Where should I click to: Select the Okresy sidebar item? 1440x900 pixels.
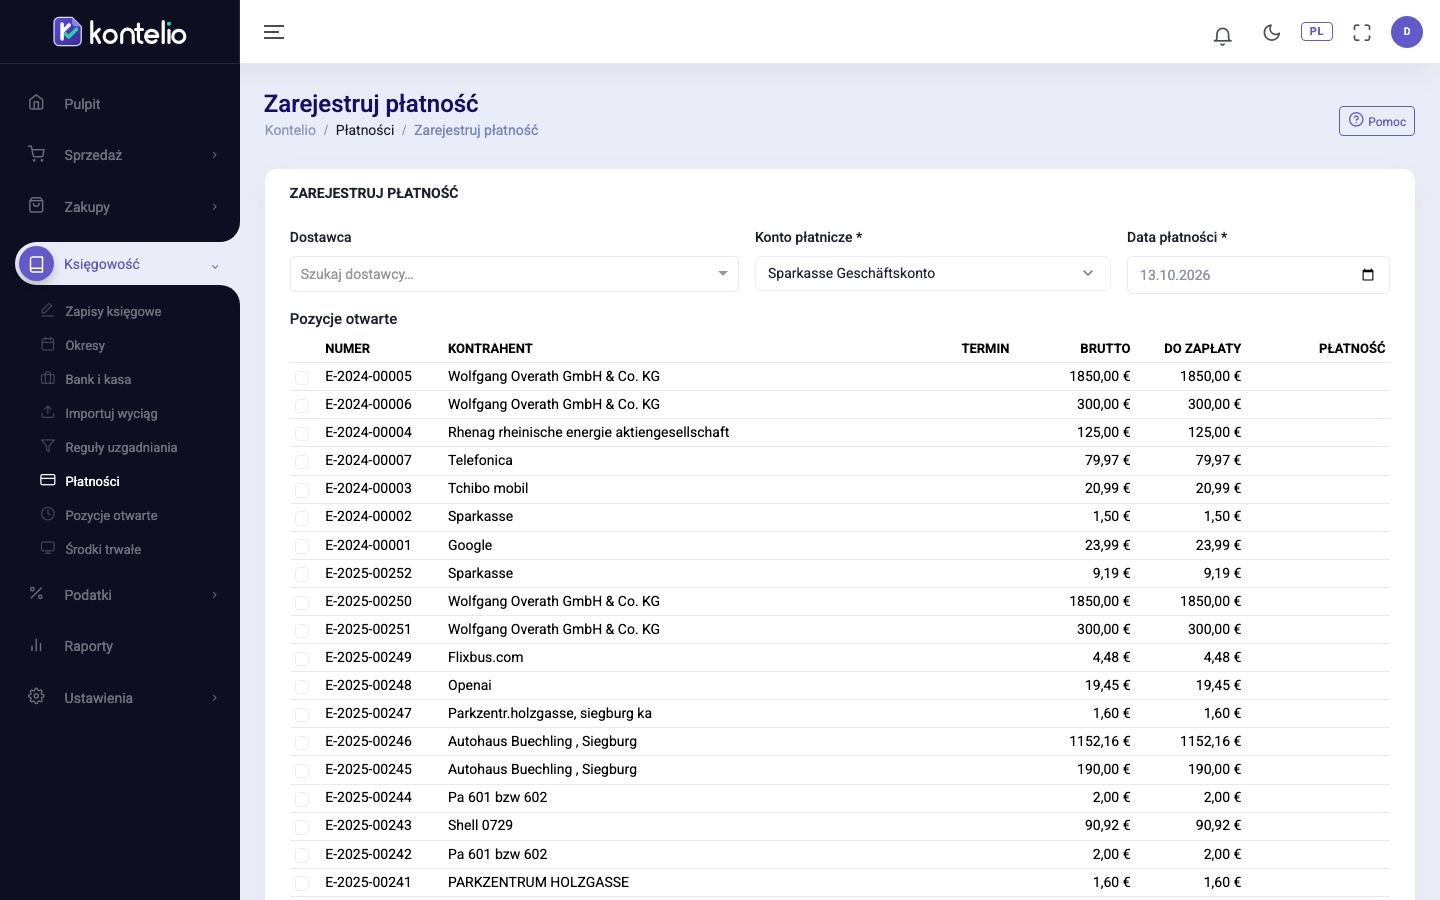85,345
